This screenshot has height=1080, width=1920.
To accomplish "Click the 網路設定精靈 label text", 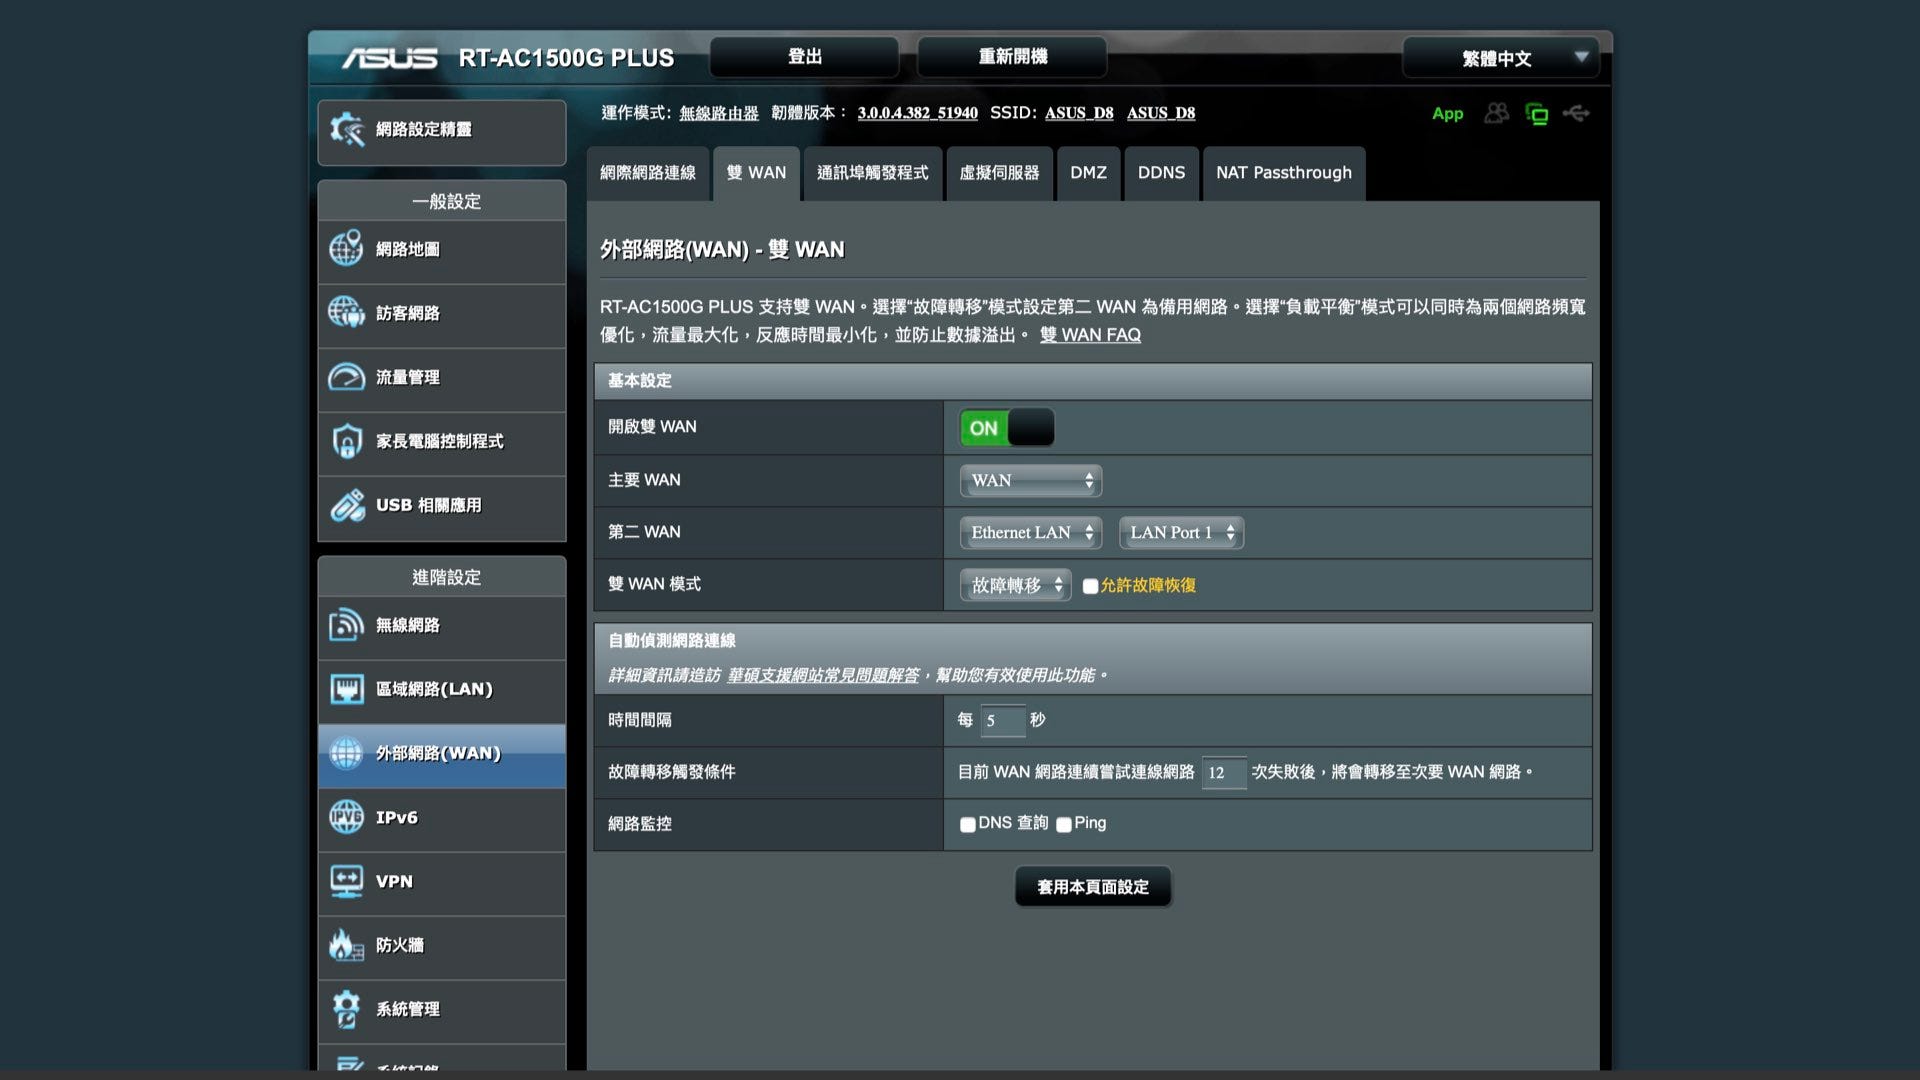I will [x=424, y=129].
